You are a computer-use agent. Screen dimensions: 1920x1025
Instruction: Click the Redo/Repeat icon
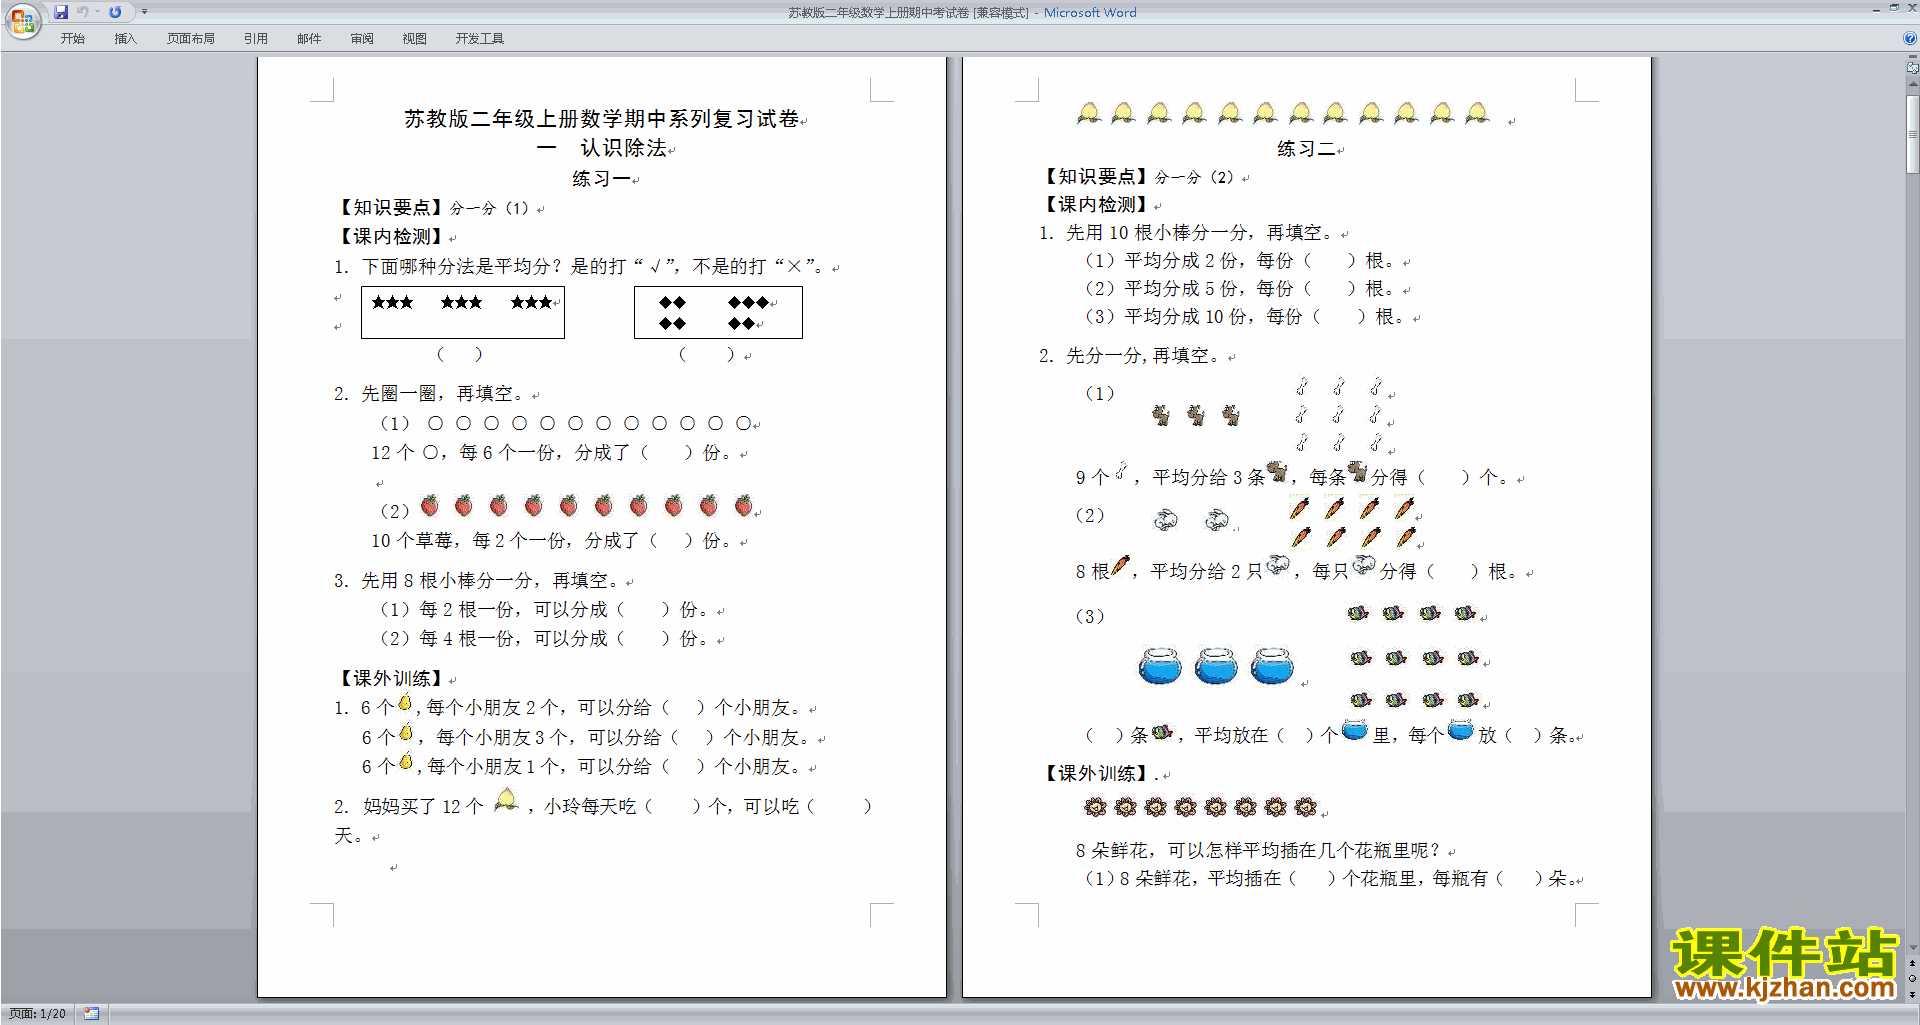click(x=115, y=12)
